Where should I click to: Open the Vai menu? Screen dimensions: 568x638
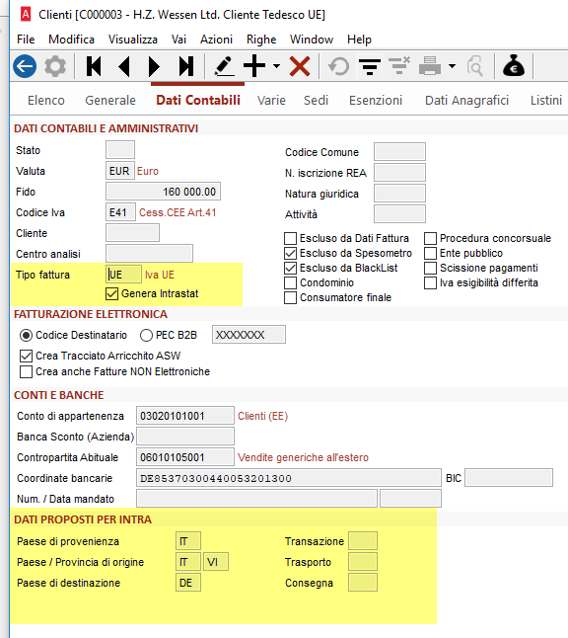point(179,39)
